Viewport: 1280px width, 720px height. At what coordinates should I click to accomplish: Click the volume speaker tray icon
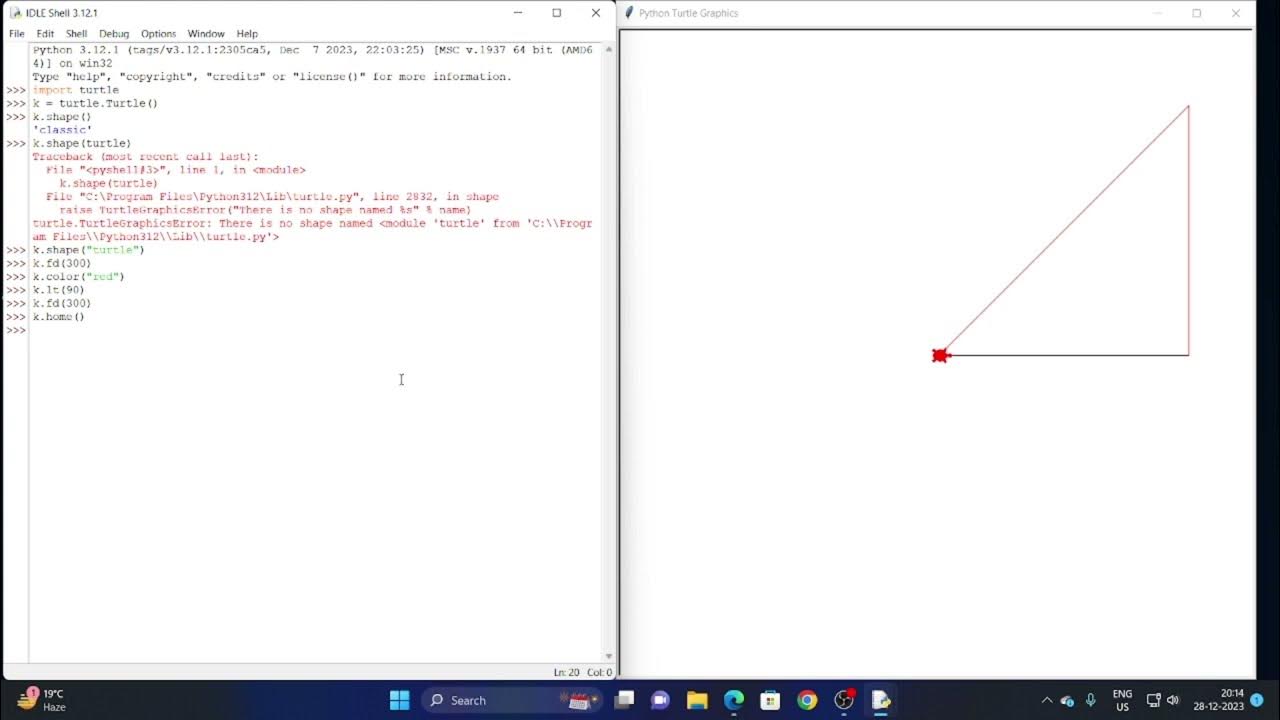(1172, 700)
